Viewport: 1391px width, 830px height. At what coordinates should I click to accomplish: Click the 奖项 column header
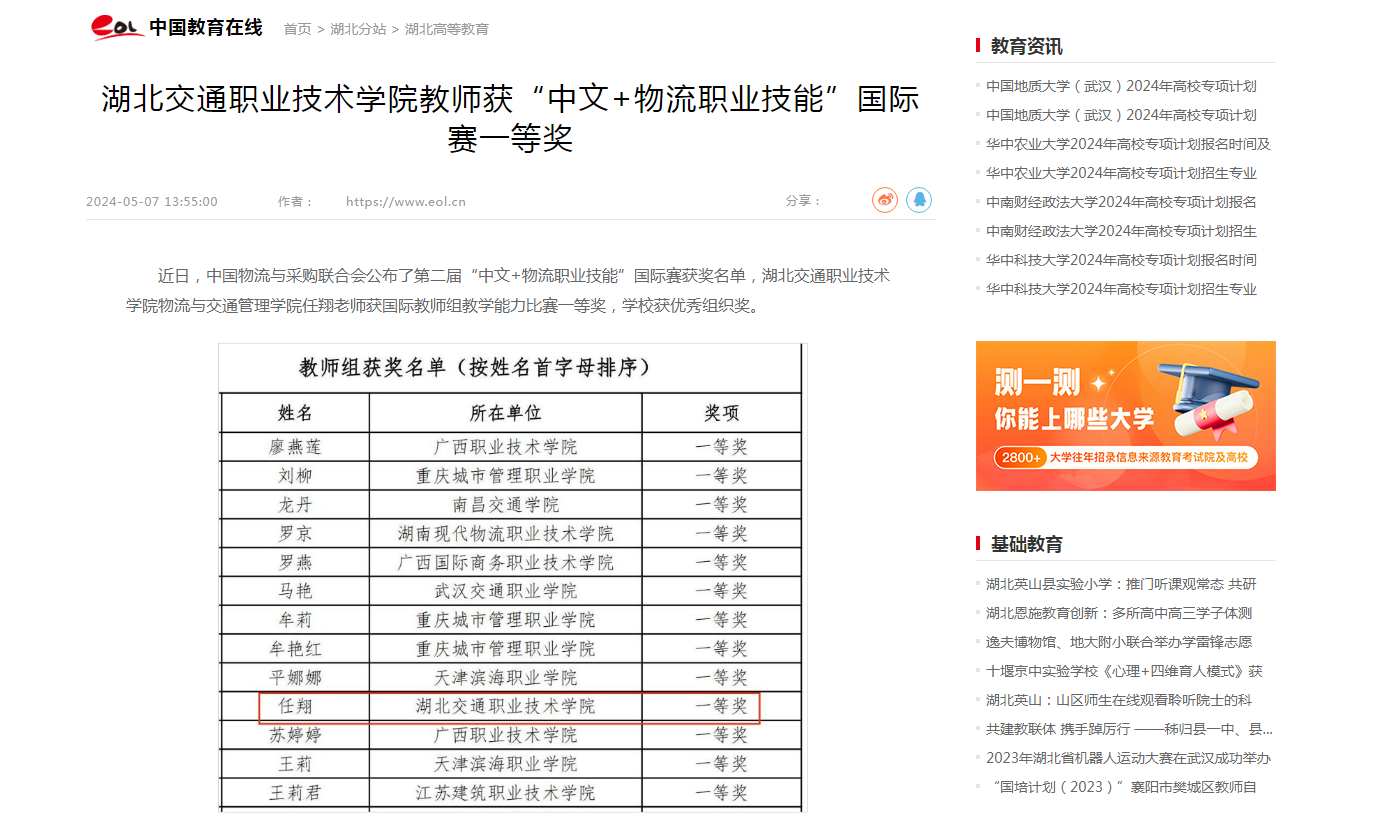point(722,413)
